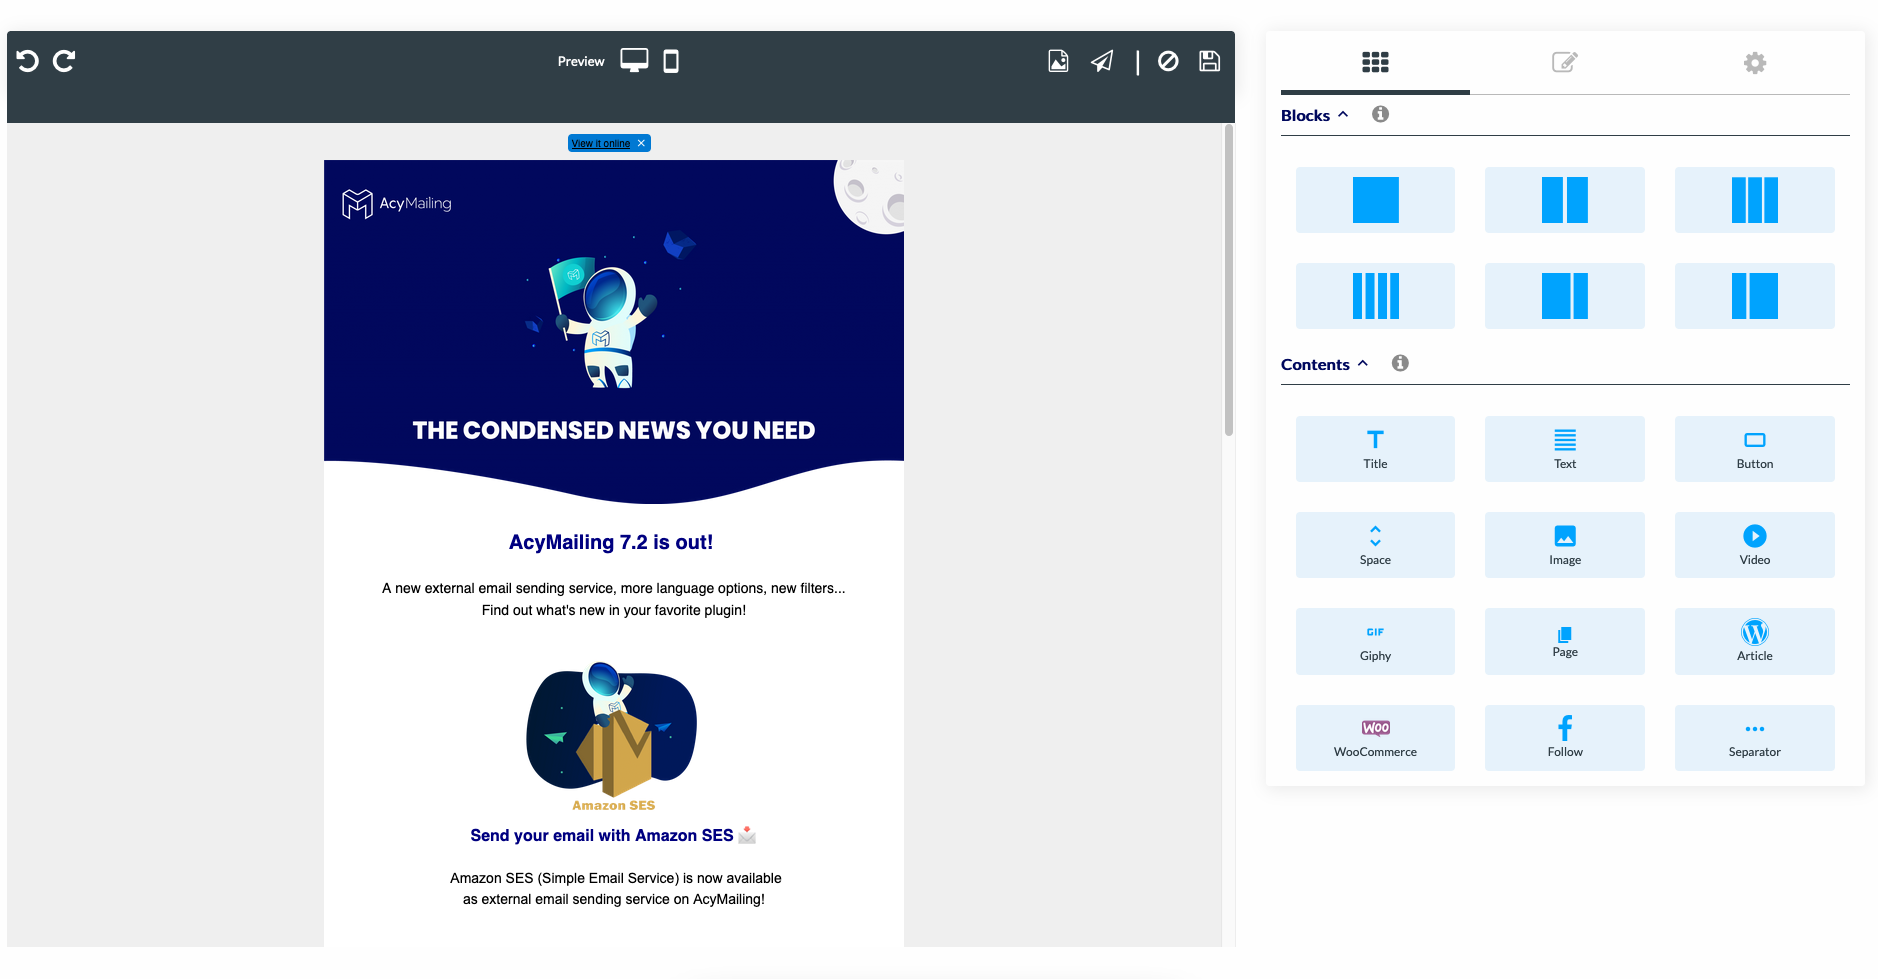Collapse the Blocks section
This screenshot has width=1878, height=979.
click(x=1344, y=114)
